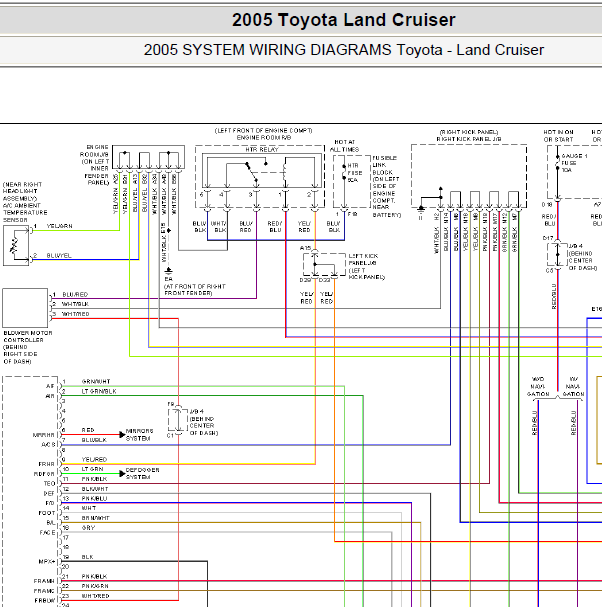Click the EA ground symbol
This screenshot has height=607, width=602.
point(168,270)
